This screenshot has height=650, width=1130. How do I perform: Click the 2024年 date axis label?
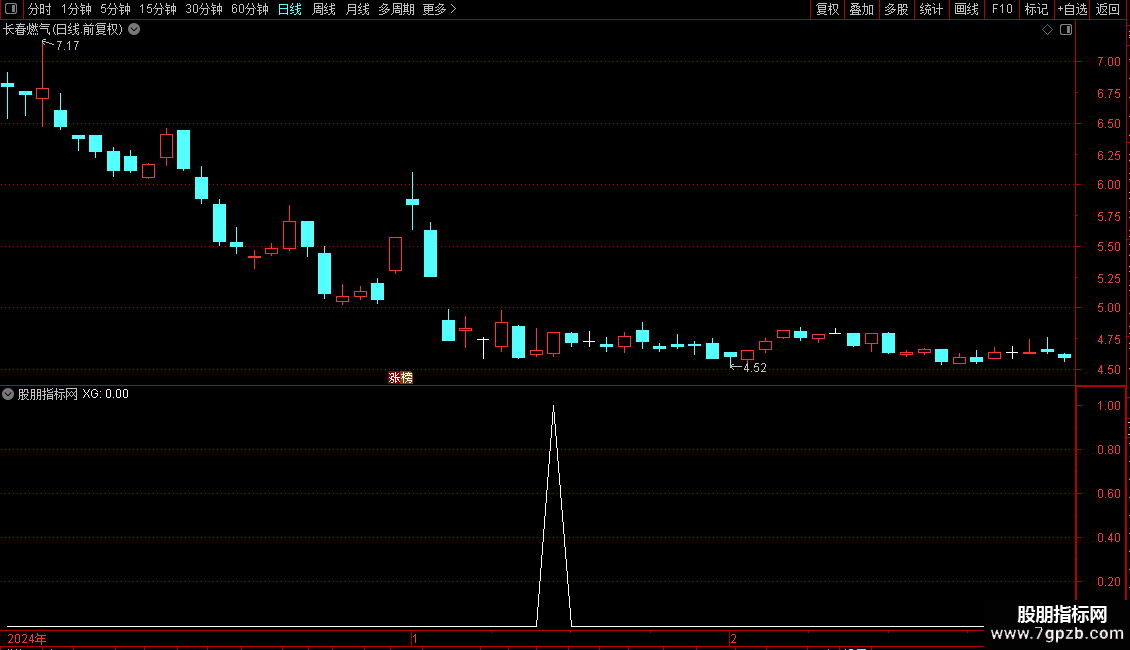(x=27, y=638)
